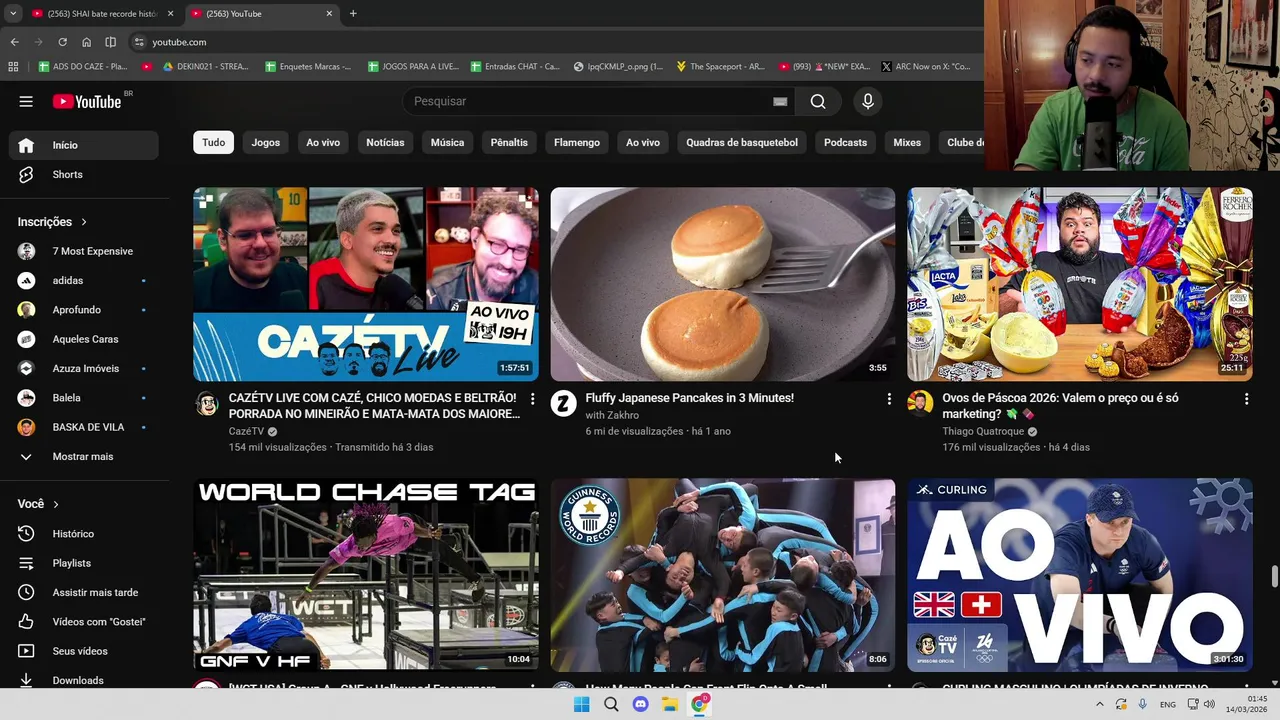The height and width of the screenshot is (720, 1280).
Task: Click the YouTube logo
Action: [87, 101]
